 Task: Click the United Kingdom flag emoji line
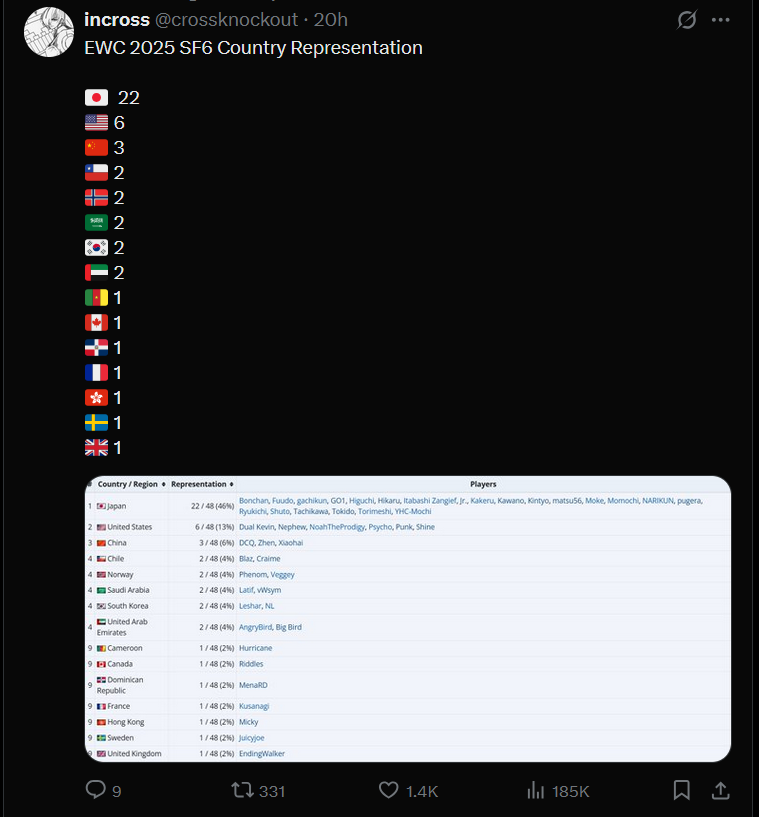96,448
